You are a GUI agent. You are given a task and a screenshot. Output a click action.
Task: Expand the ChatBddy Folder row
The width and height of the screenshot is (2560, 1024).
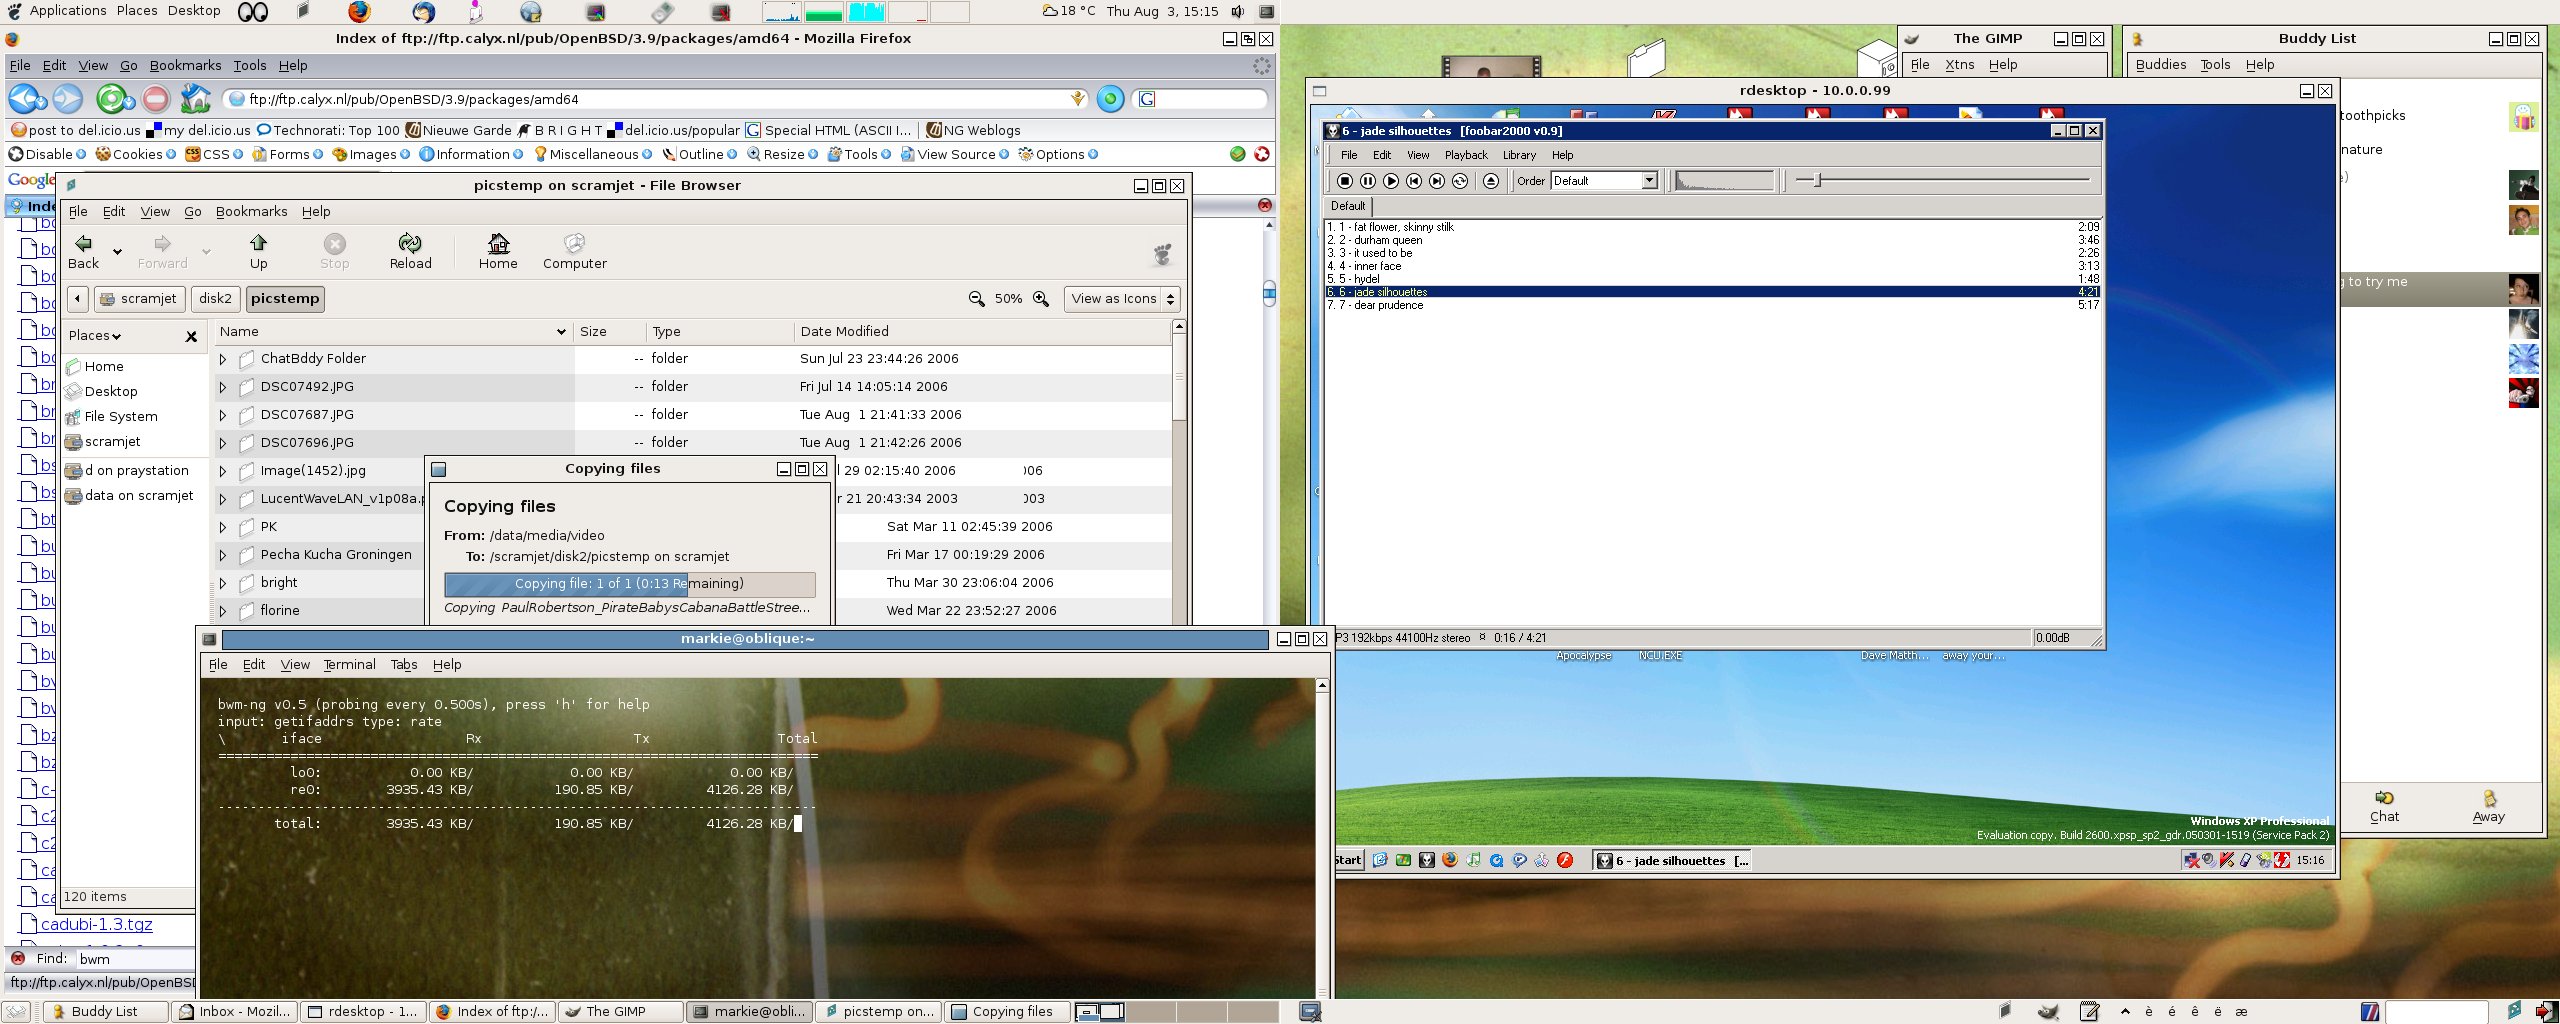tap(223, 358)
